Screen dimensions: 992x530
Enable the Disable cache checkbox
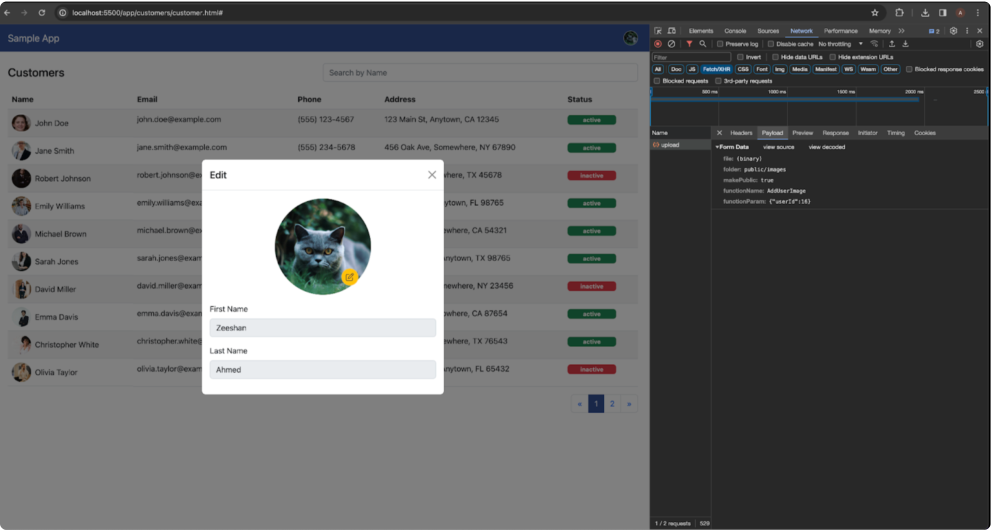point(771,44)
